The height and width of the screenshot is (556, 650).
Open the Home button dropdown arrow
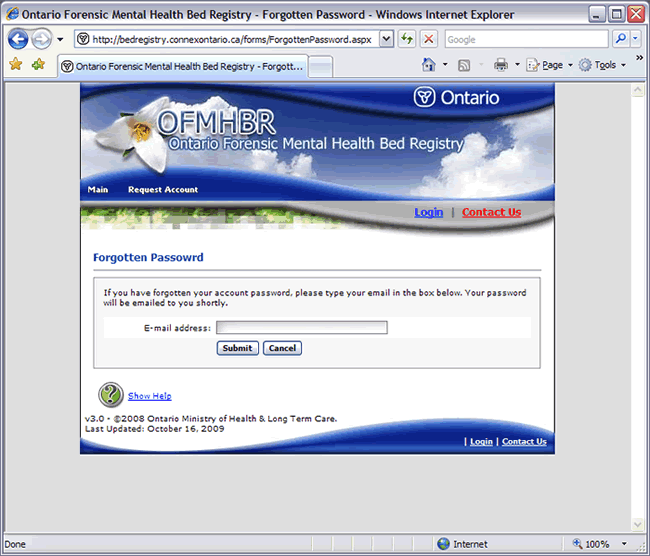click(445, 65)
